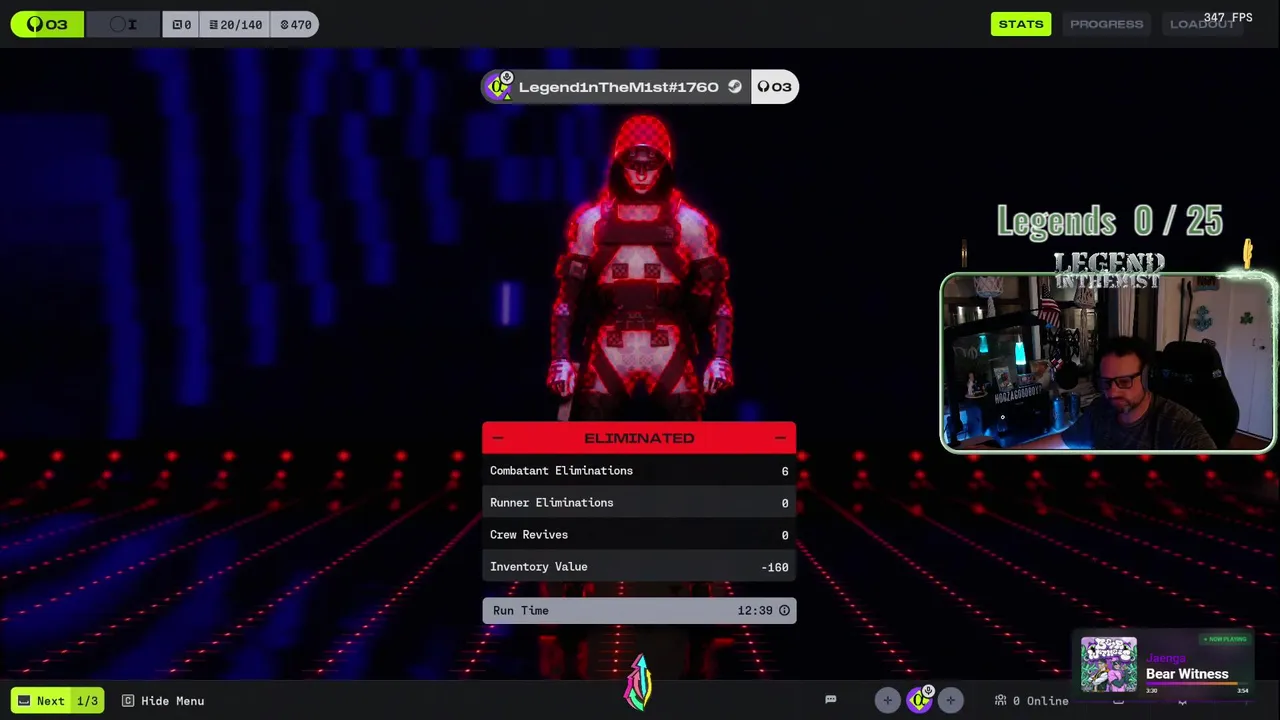Click the Legend1nTheM1st#1760 player name
The height and width of the screenshot is (720, 1280).
pyautogui.click(x=618, y=87)
